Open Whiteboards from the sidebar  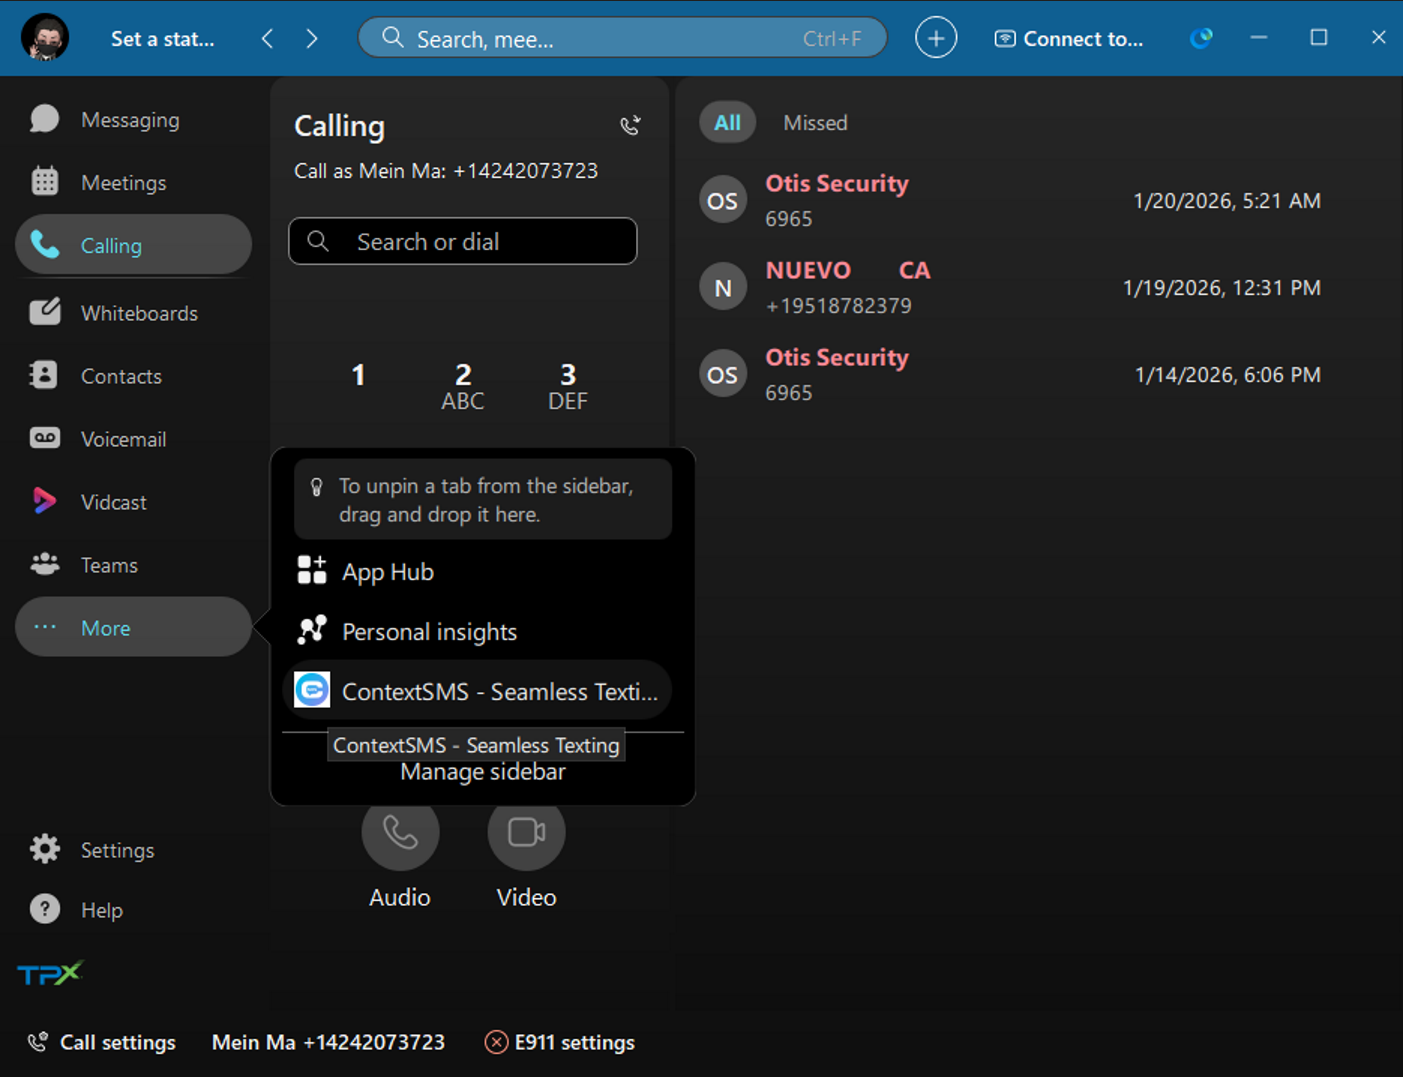[133, 313]
